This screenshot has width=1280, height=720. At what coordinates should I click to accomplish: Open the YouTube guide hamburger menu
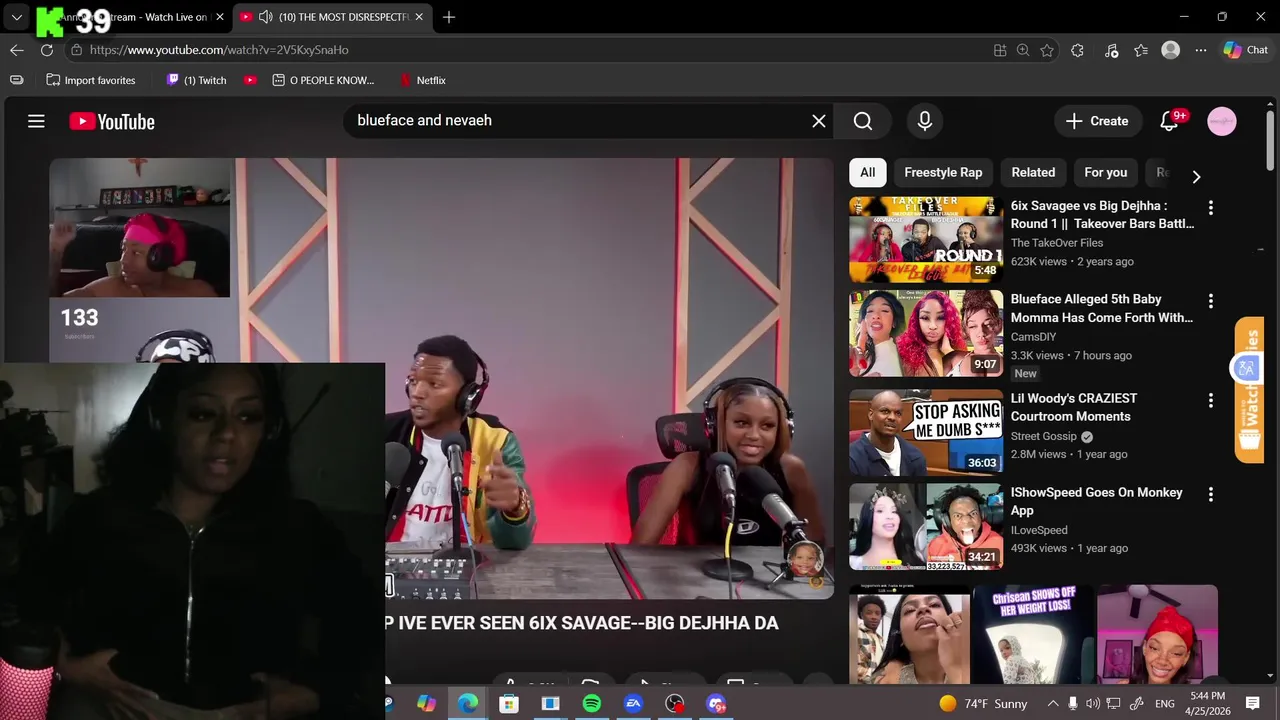click(36, 121)
